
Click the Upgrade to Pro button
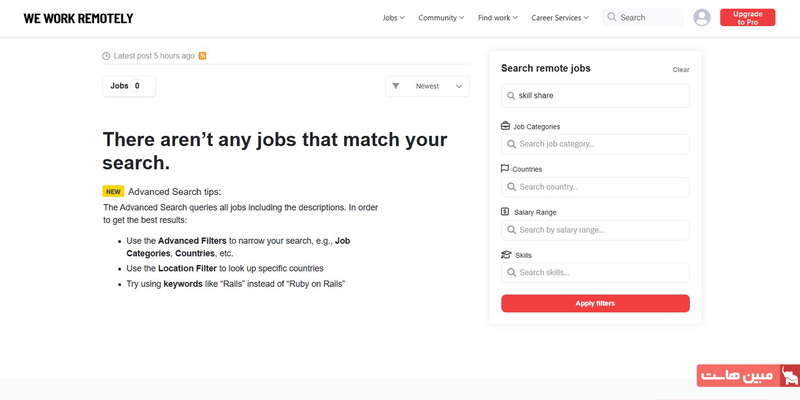pos(747,17)
